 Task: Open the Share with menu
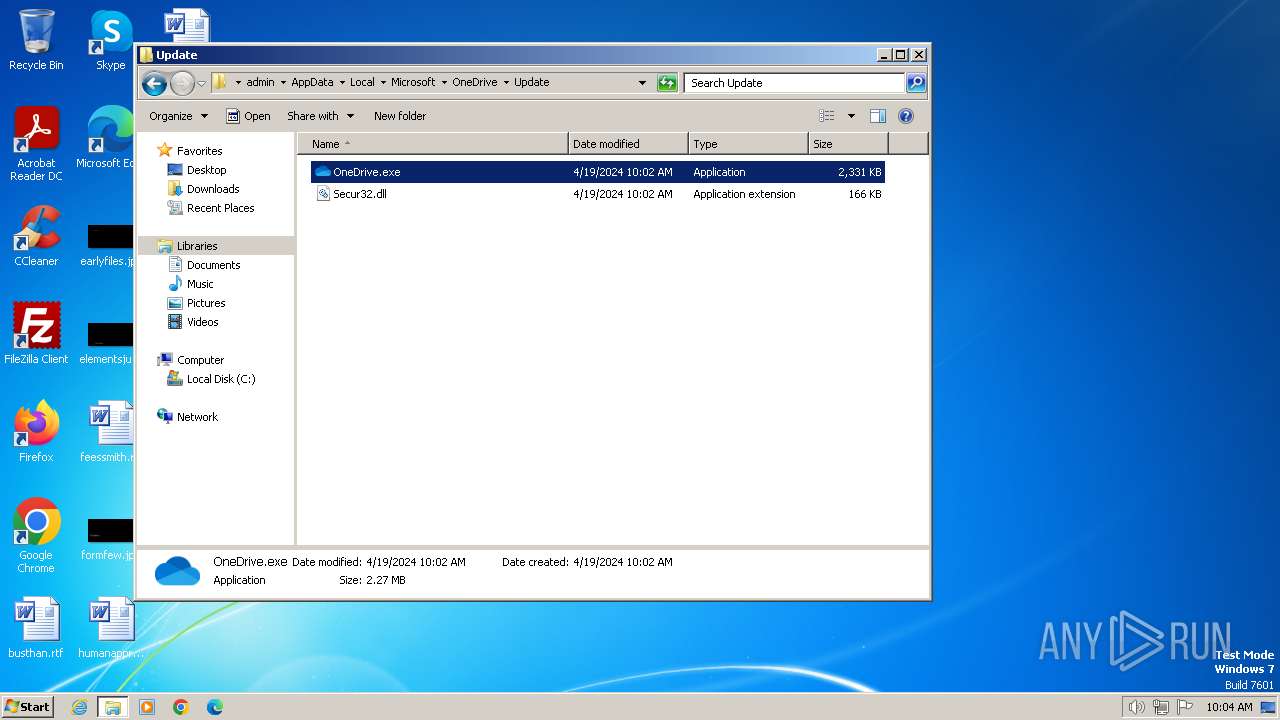coord(320,116)
